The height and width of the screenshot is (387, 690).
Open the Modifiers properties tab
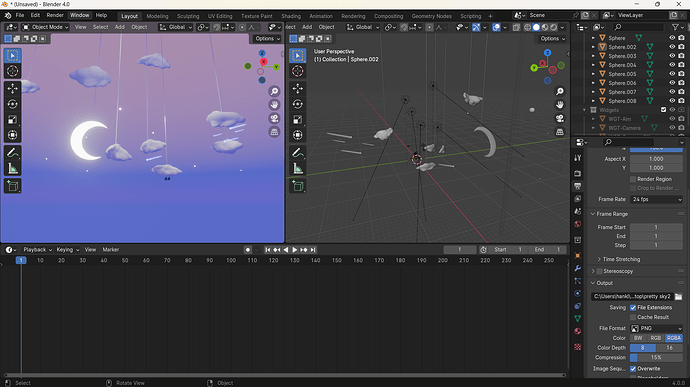point(578,268)
